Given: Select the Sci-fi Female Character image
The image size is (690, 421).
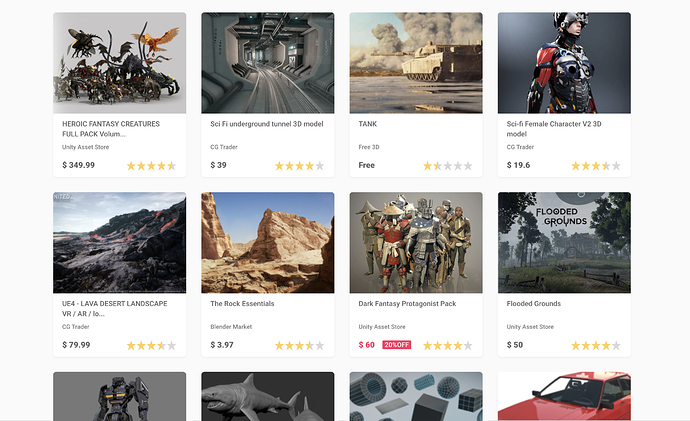Looking at the screenshot, I should [x=564, y=63].
